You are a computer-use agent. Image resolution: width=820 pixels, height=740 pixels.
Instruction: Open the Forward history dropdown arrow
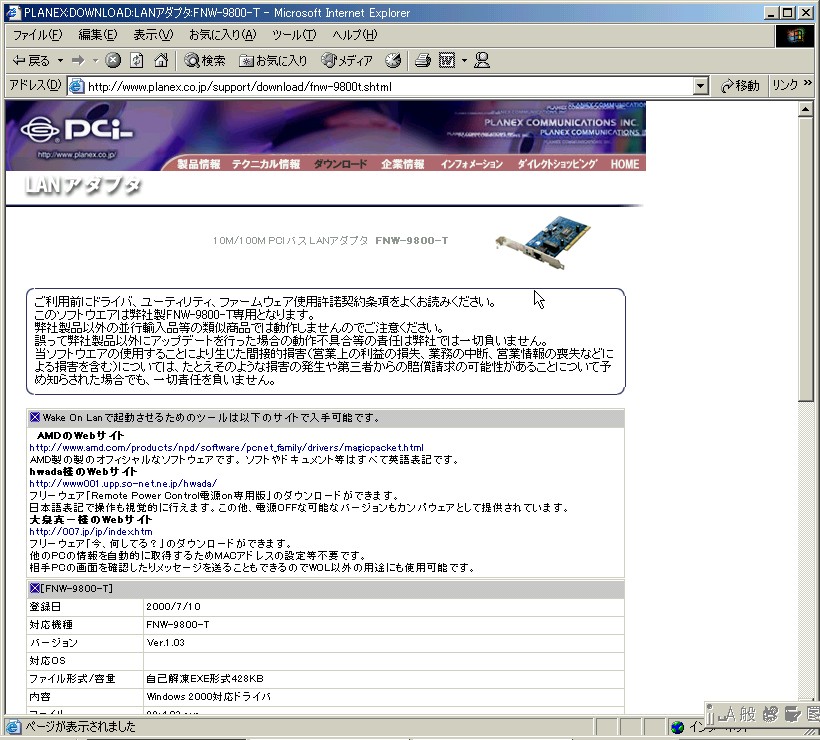pyautogui.click(x=95, y=61)
